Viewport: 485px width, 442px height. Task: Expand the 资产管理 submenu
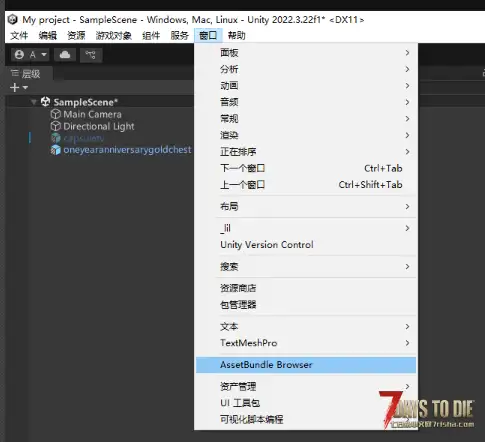click(x=306, y=386)
